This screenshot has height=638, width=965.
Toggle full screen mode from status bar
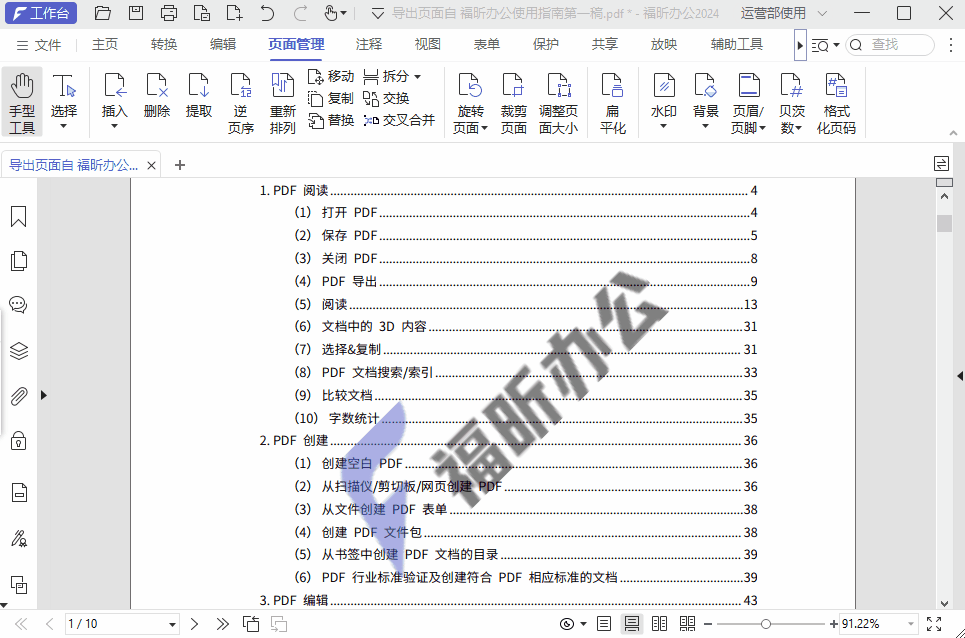coord(935,623)
